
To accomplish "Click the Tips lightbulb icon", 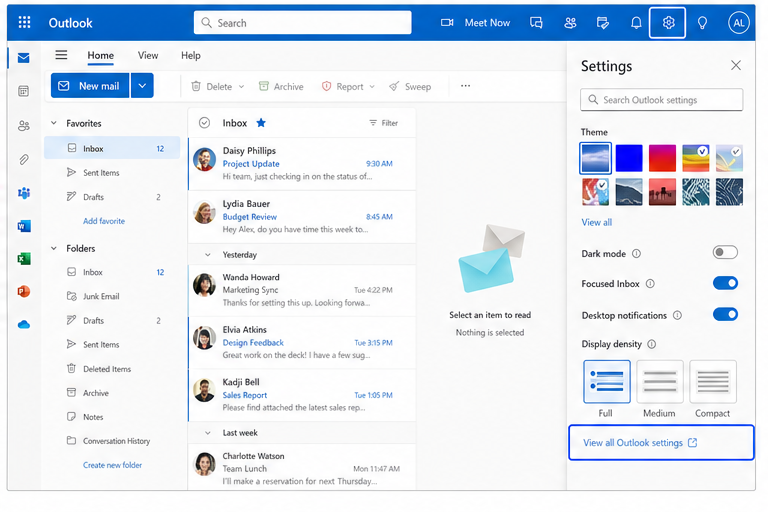I will point(702,23).
